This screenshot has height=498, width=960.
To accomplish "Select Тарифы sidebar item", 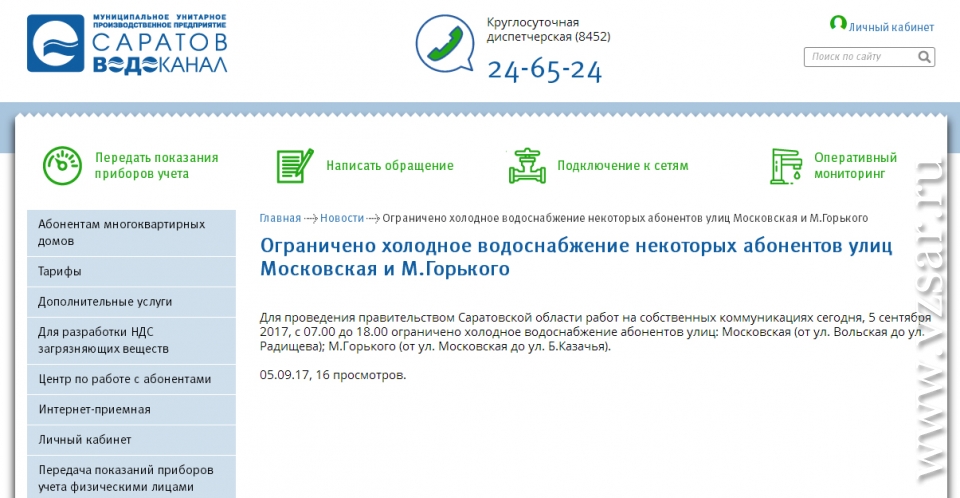I will 131,271.
